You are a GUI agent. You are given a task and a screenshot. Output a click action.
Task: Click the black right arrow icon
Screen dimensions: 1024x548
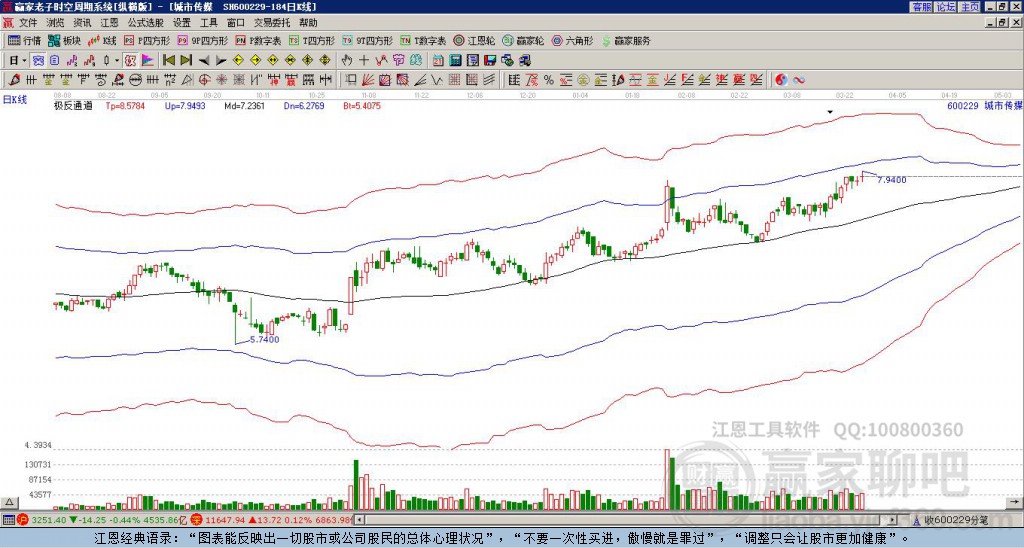221,60
